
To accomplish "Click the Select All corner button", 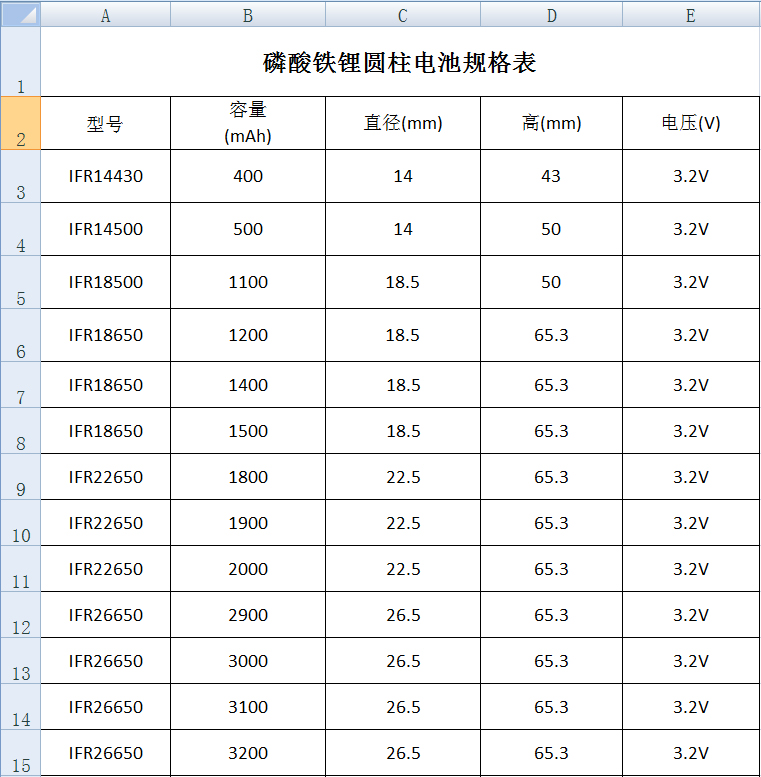I will tap(21, 14).
